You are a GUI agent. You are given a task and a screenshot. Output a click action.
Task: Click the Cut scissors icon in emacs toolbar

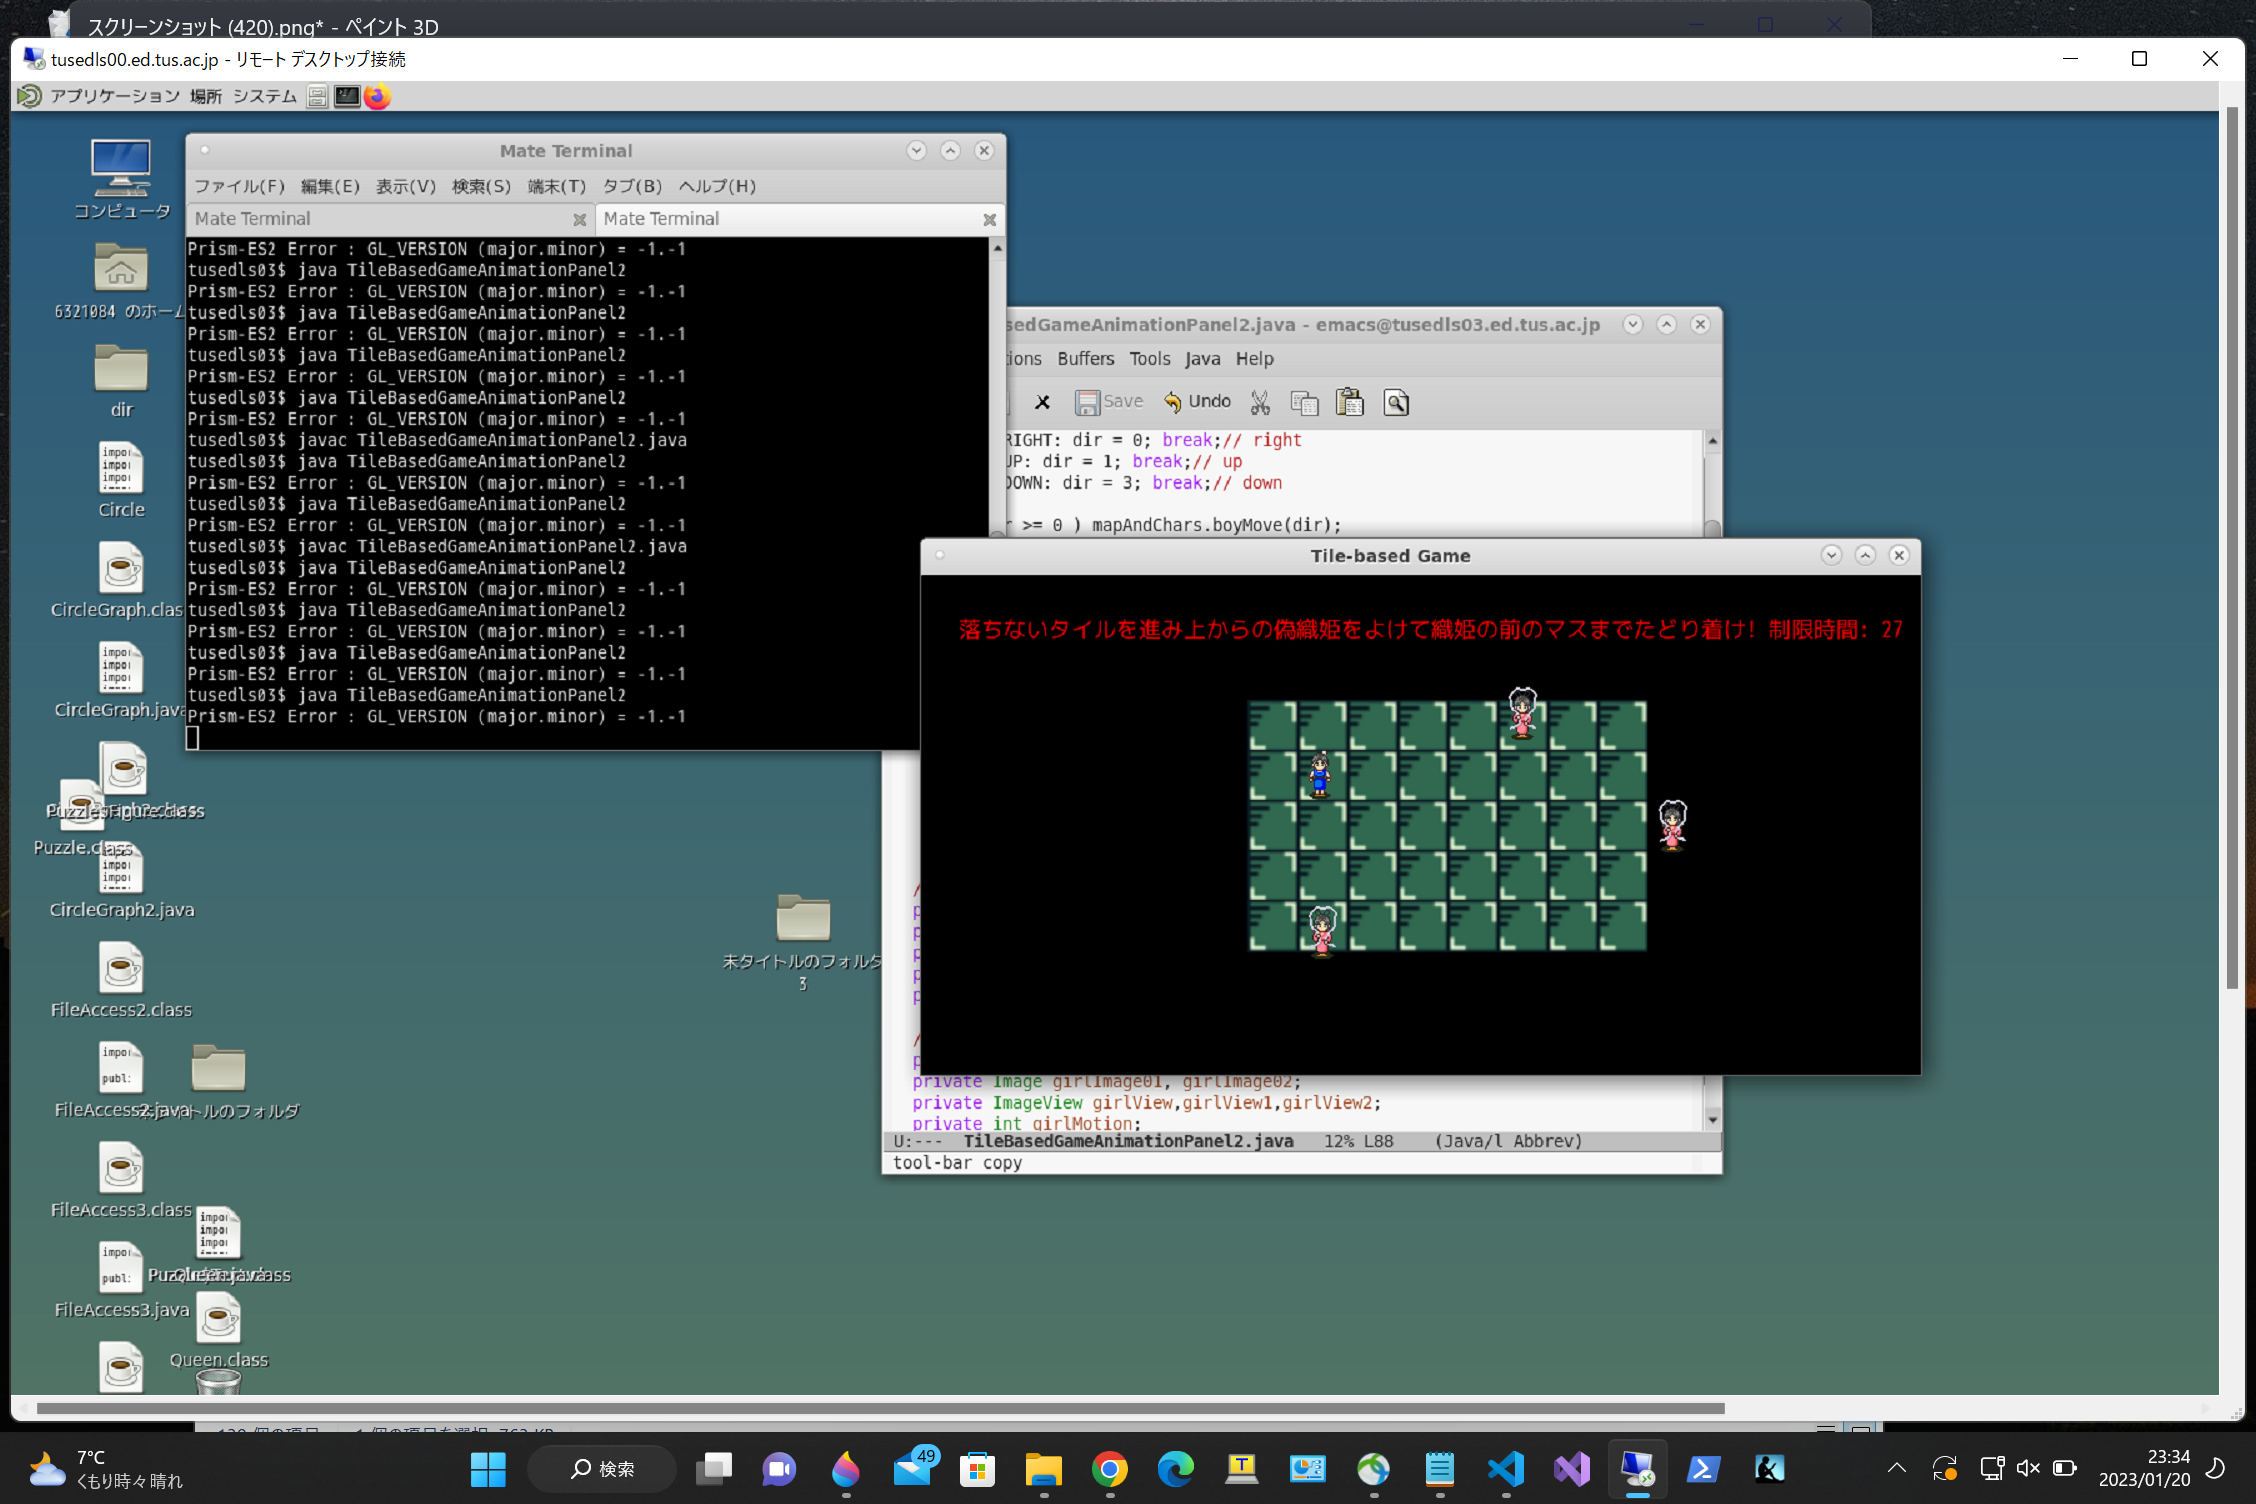[x=1260, y=402]
